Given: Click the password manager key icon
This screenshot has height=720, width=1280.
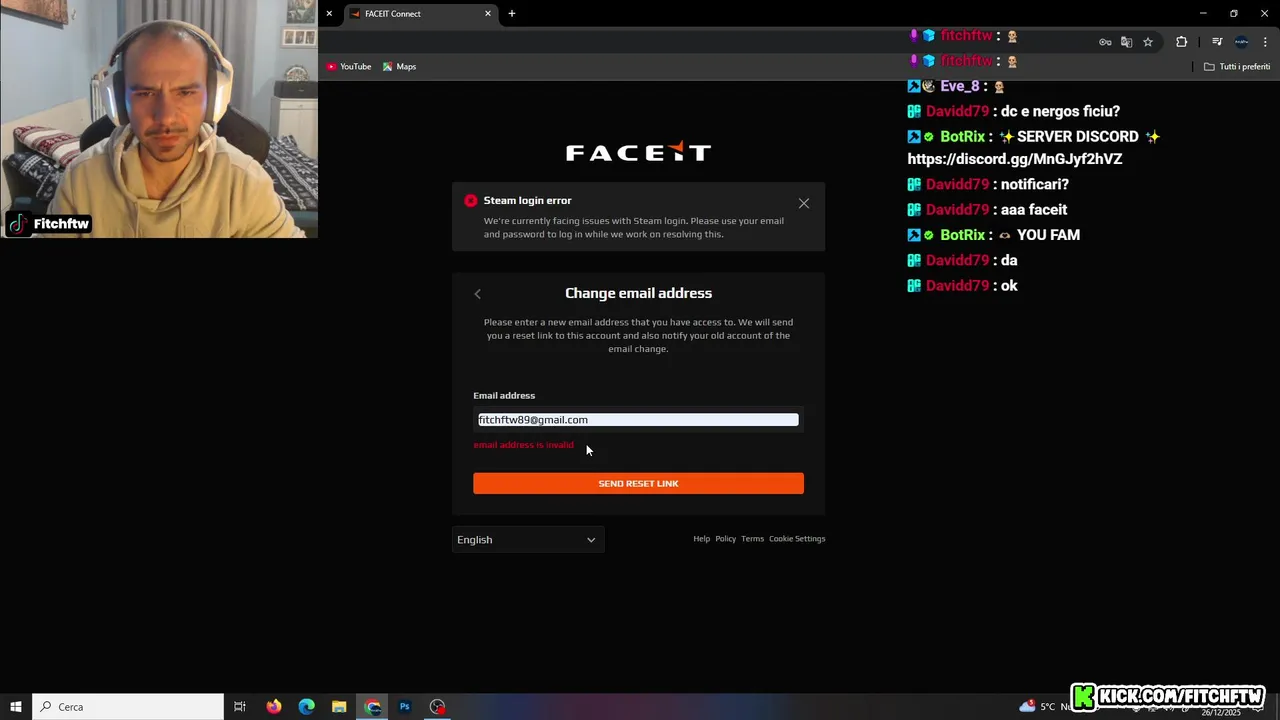Looking at the screenshot, I should (1105, 42).
